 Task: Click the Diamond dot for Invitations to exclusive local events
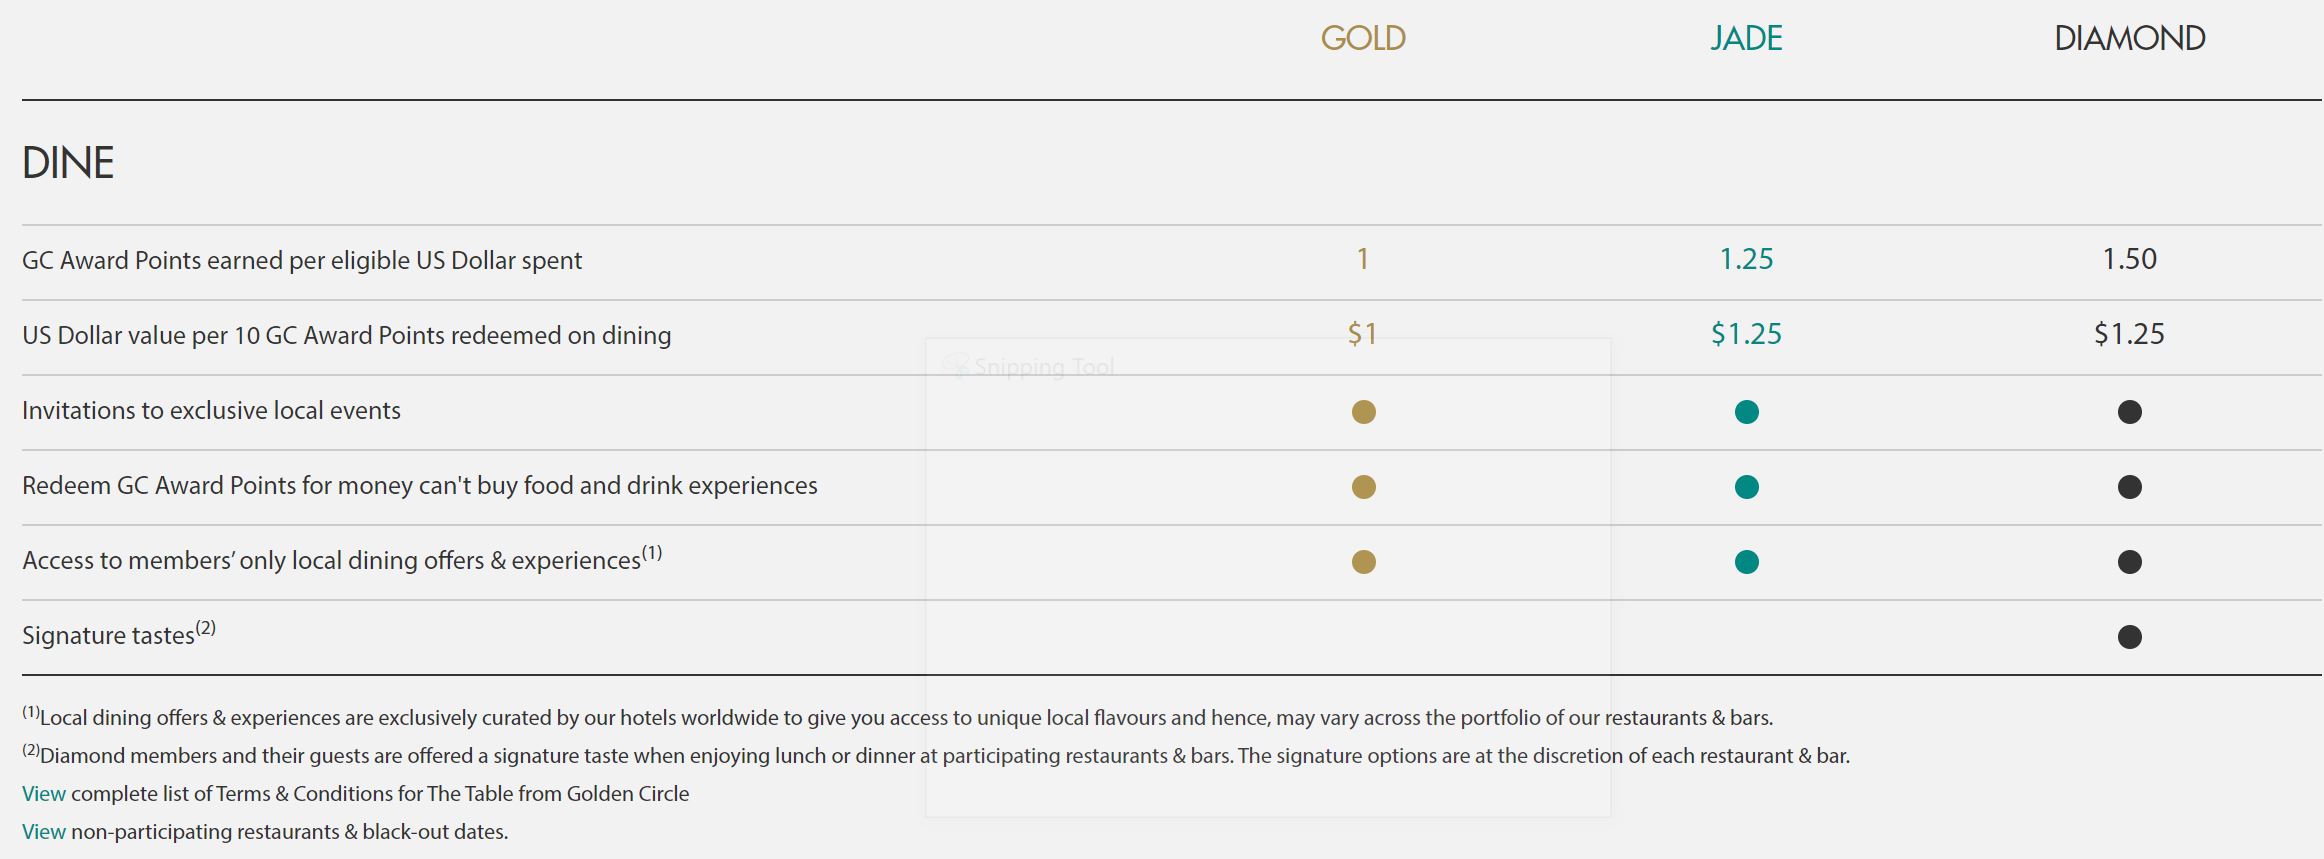coord(2129,412)
